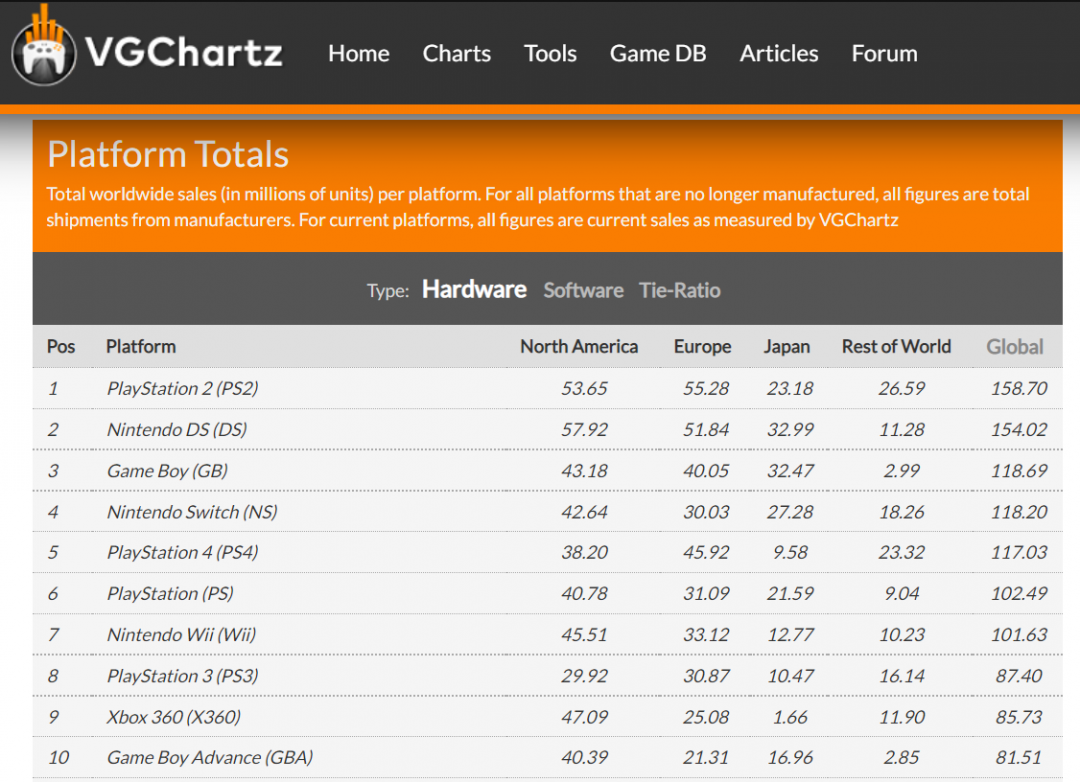Viewport: 1080px width, 782px height.
Task: Select the Hardware type tab
Action: point(474,290)
